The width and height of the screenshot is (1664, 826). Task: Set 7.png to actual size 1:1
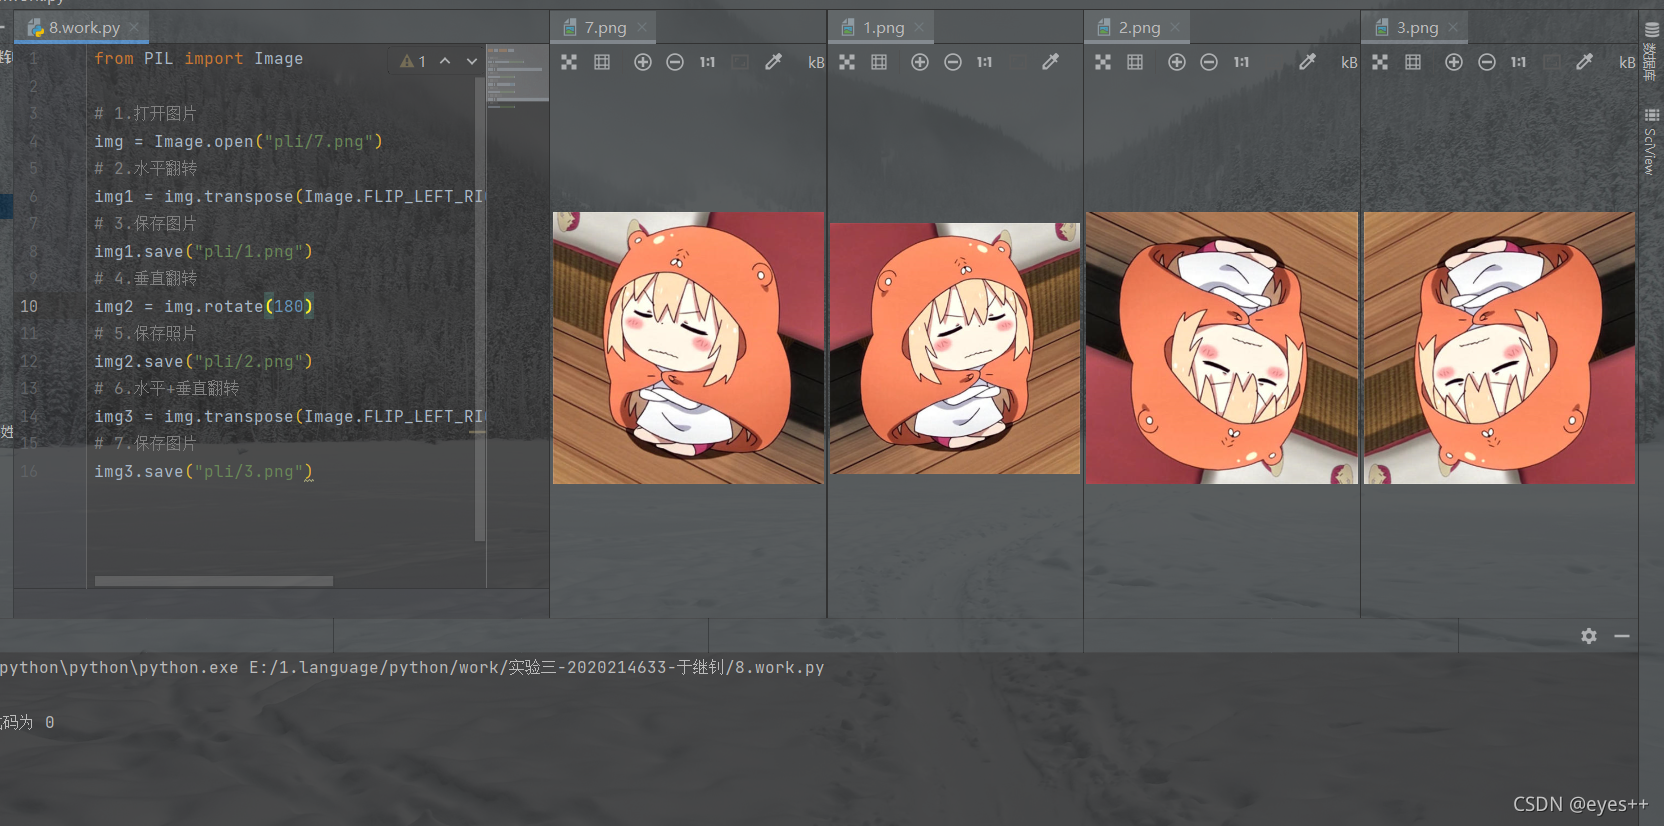point(707,62)
